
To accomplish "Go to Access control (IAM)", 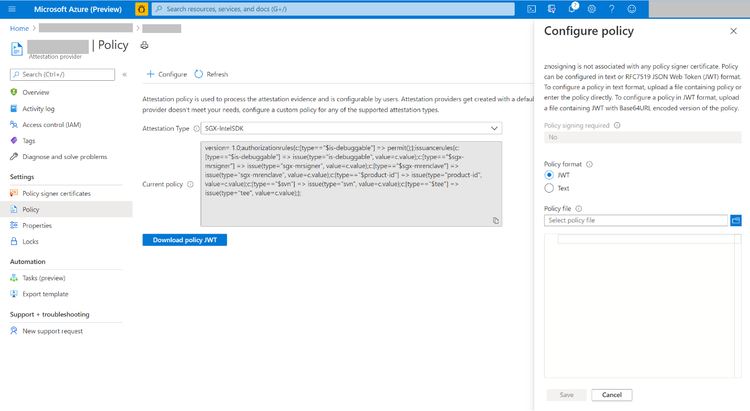I will (x=51, y=125).
